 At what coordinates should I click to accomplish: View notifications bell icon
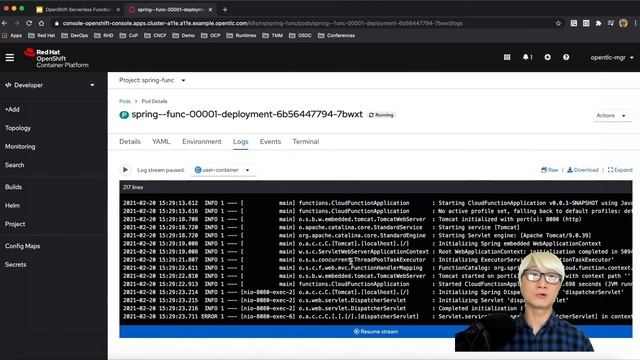tap(527, 58)
